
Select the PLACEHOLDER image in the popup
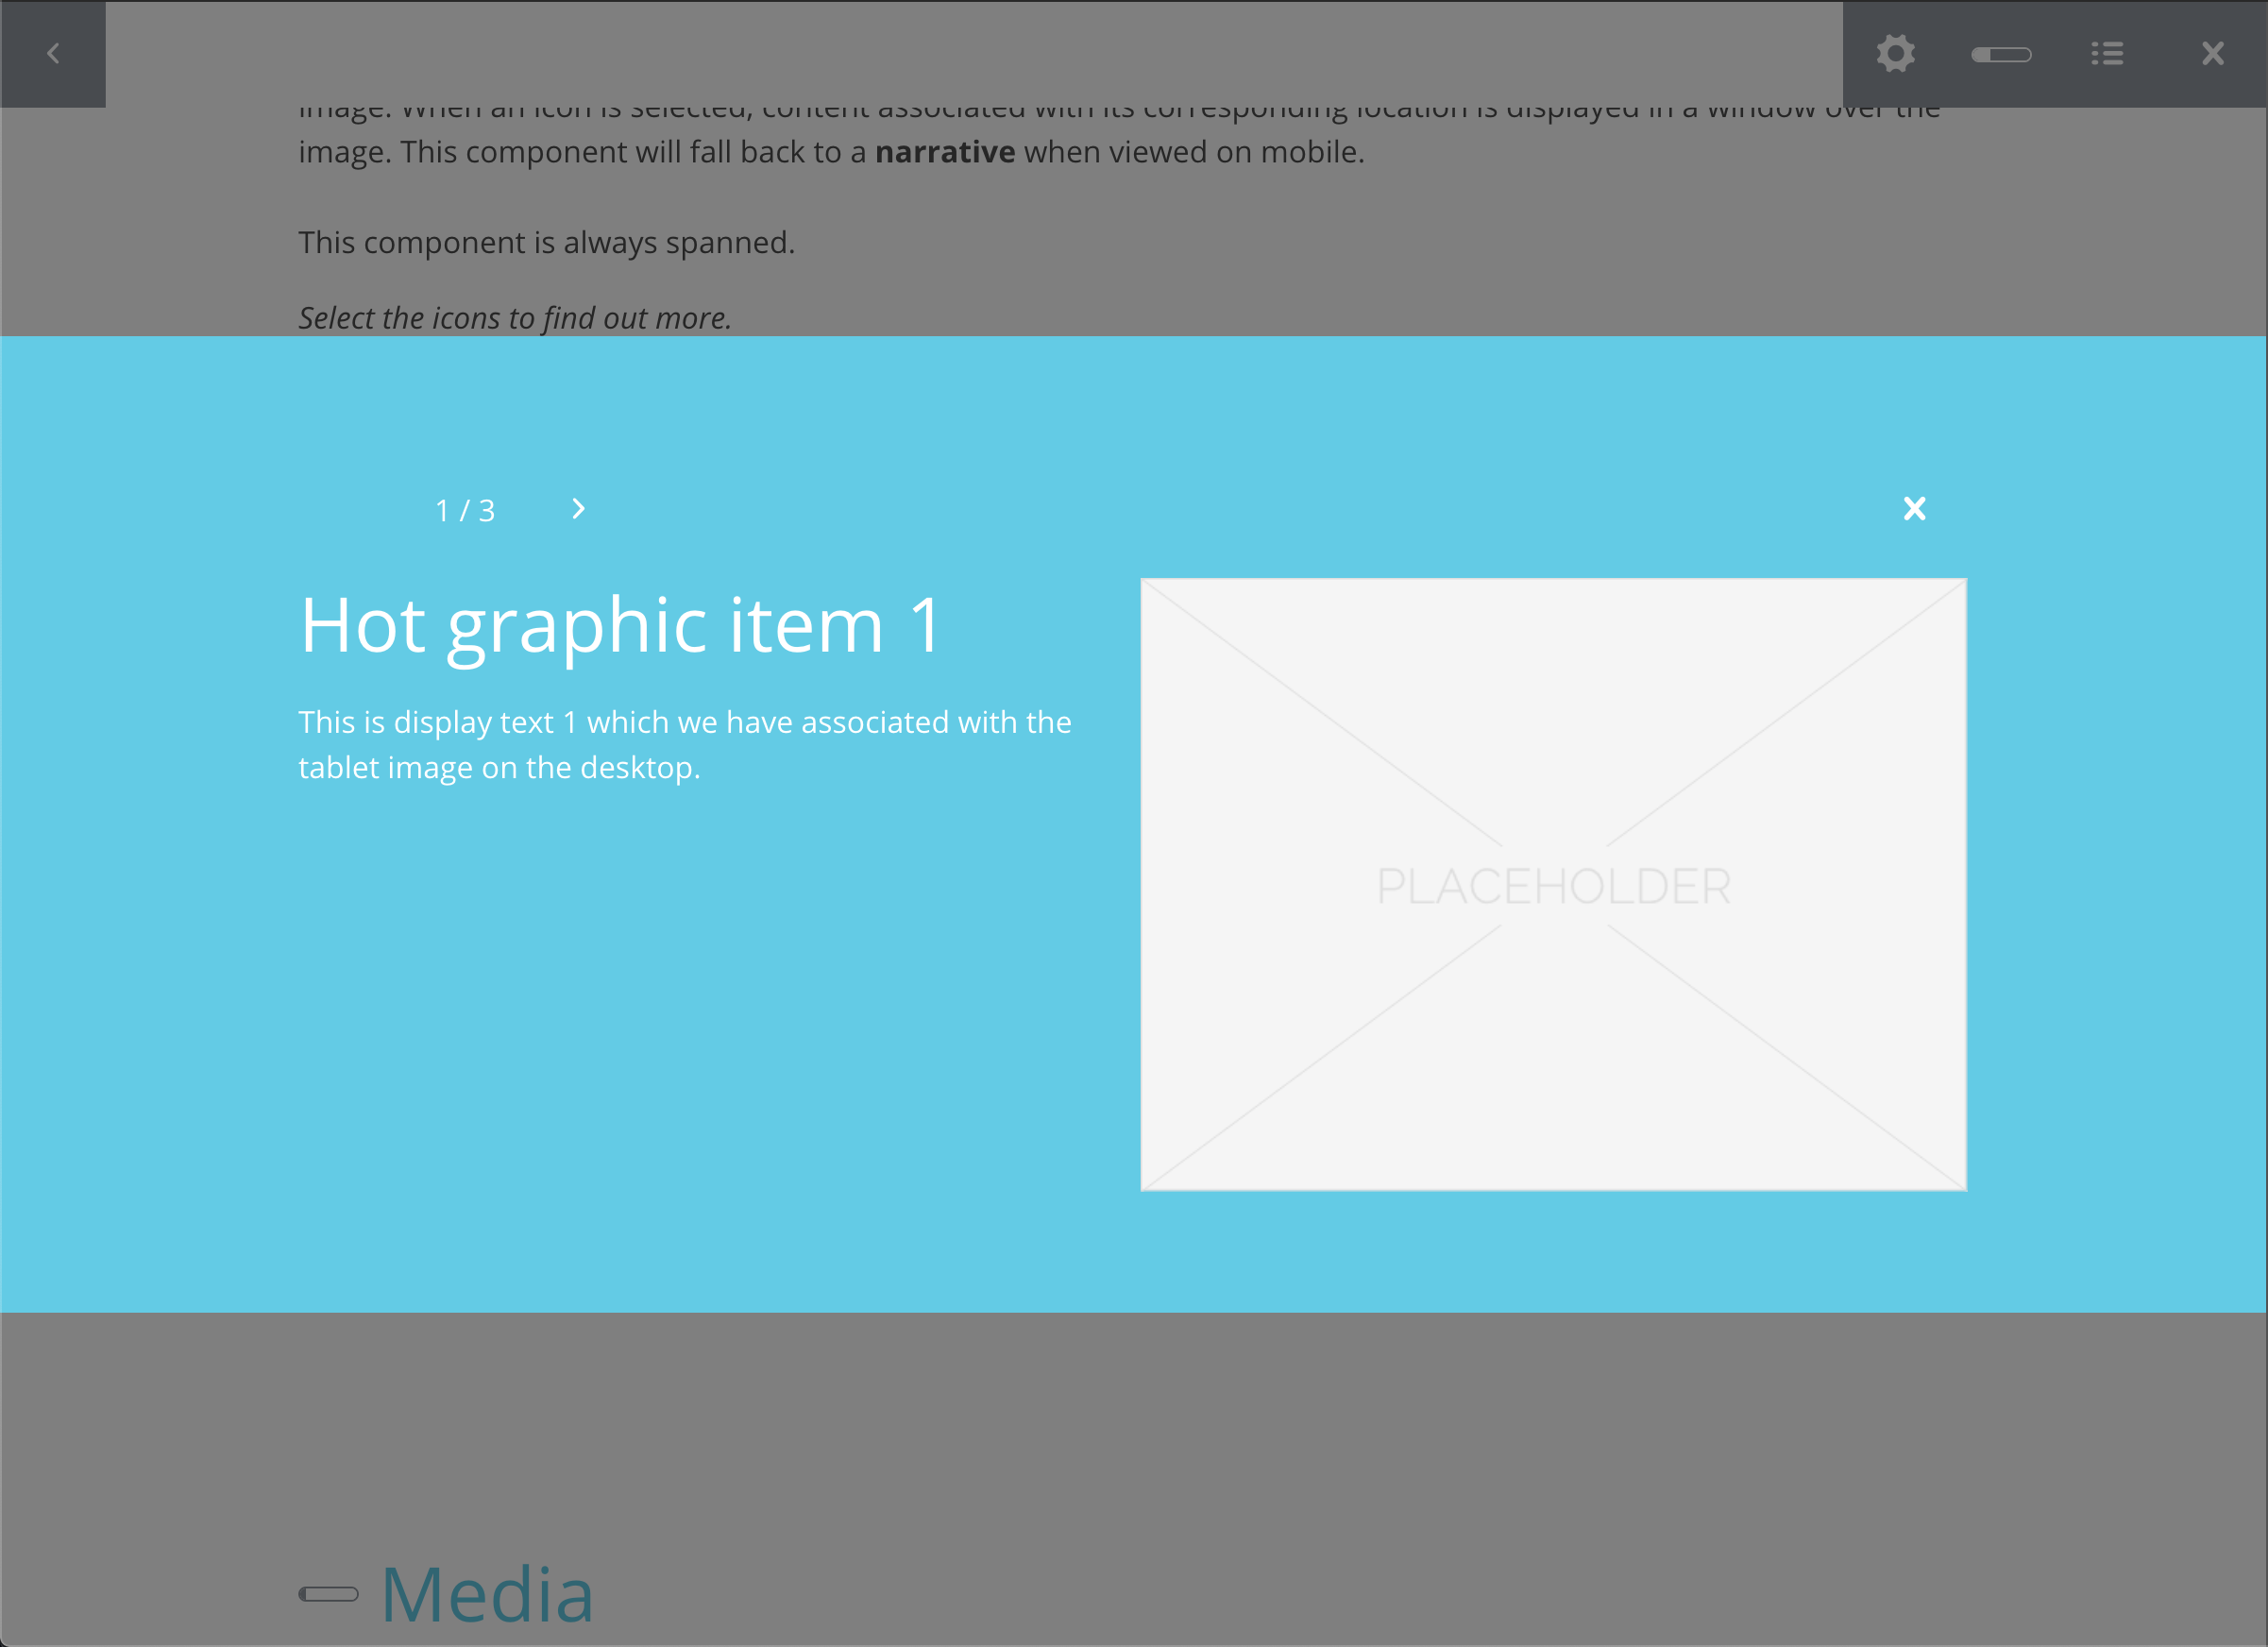[1553, 884]
